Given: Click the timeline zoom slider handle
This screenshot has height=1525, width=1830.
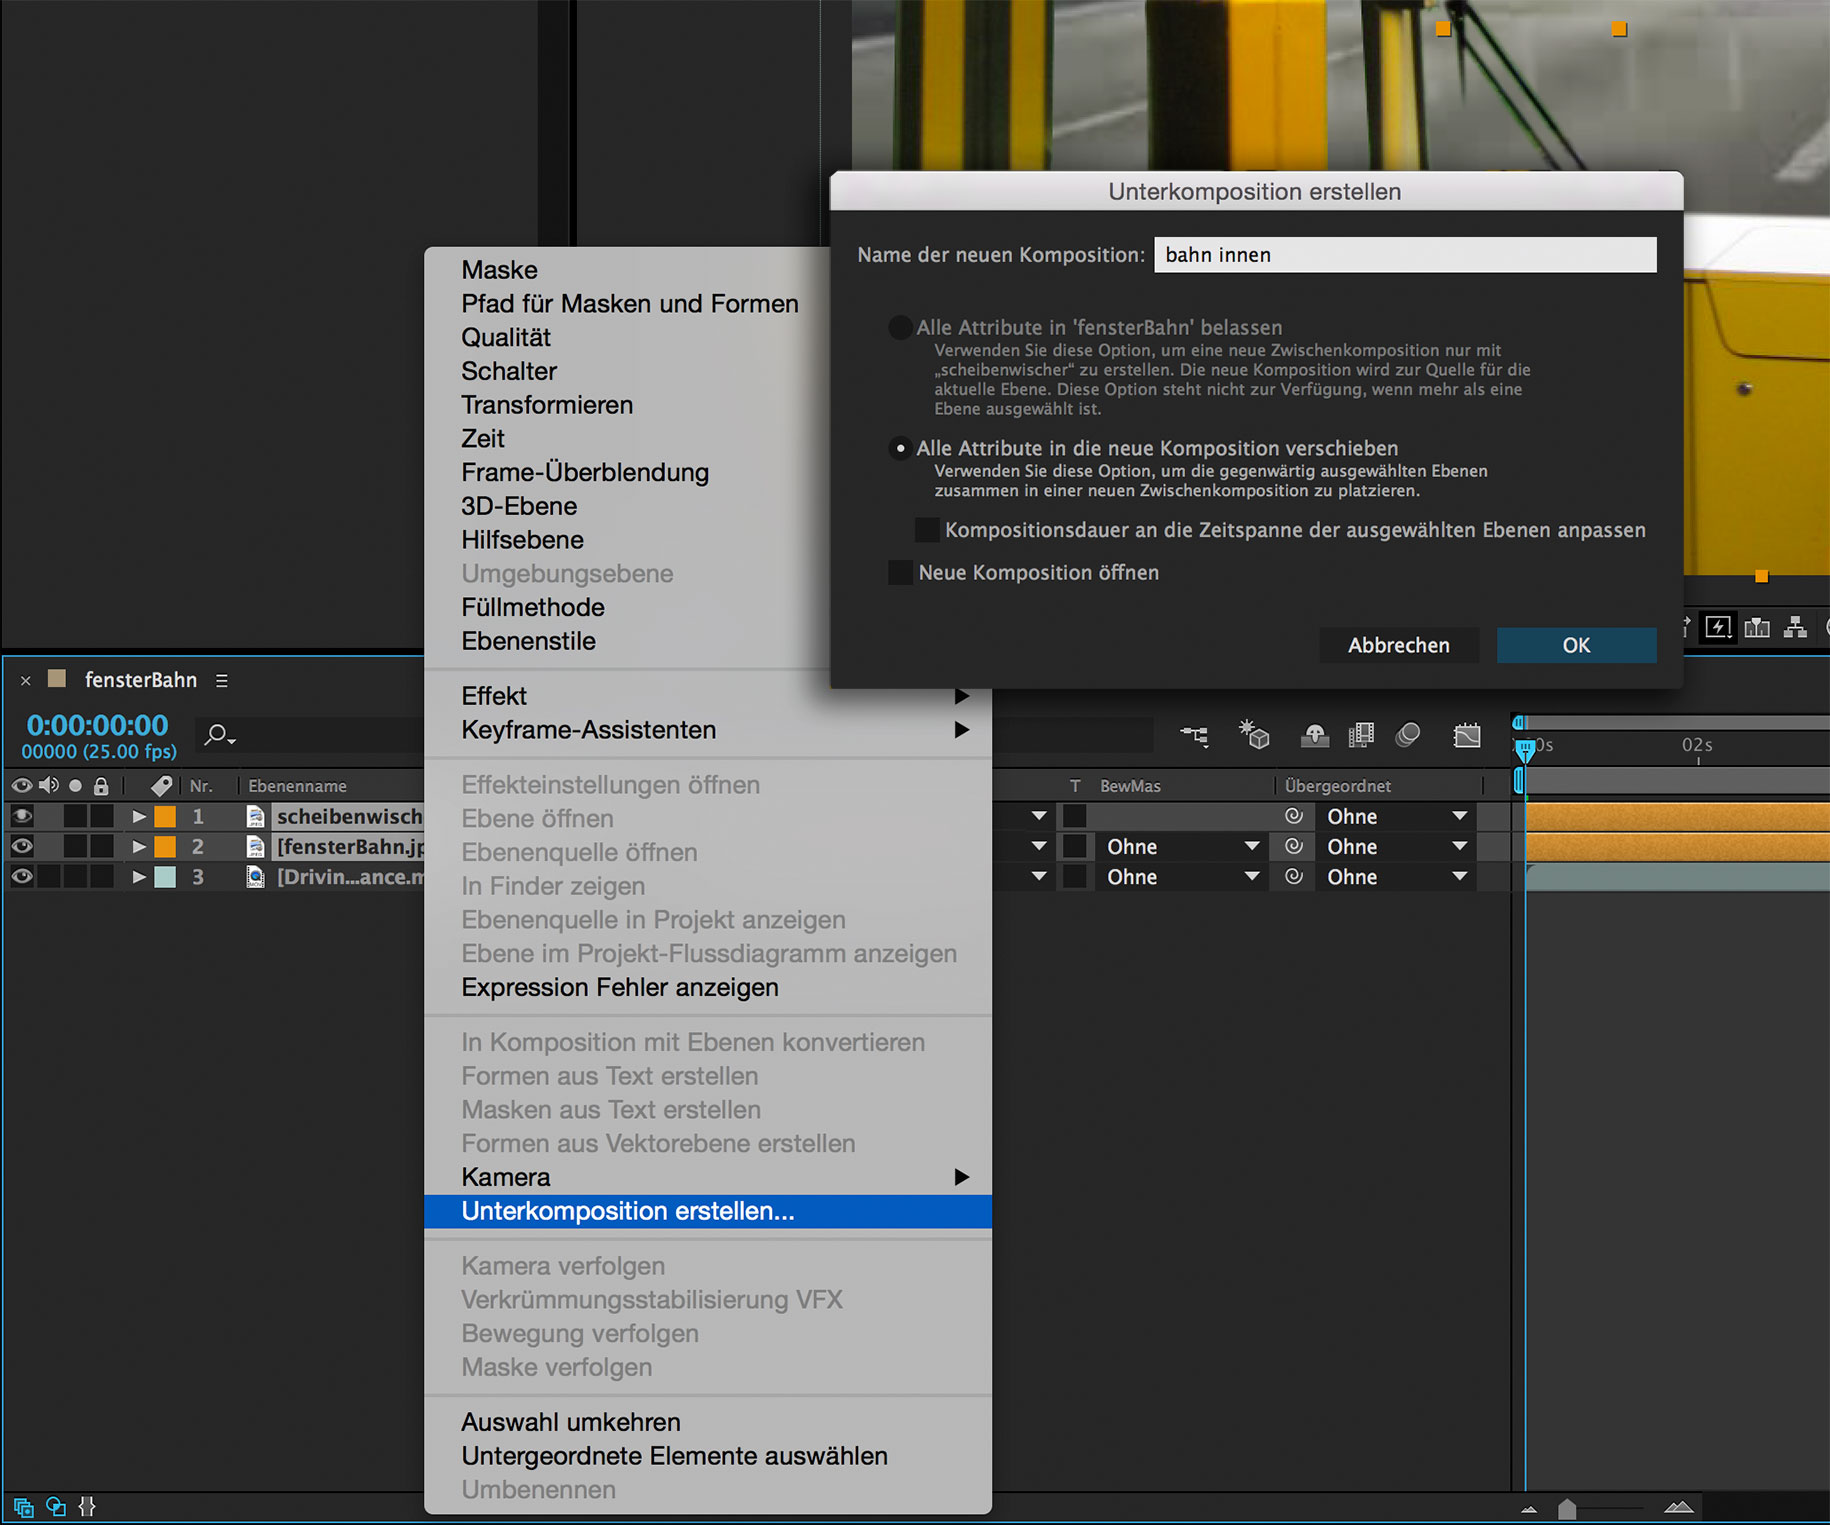Looking at the screenshot, I should click(x=1567, y=1508).
